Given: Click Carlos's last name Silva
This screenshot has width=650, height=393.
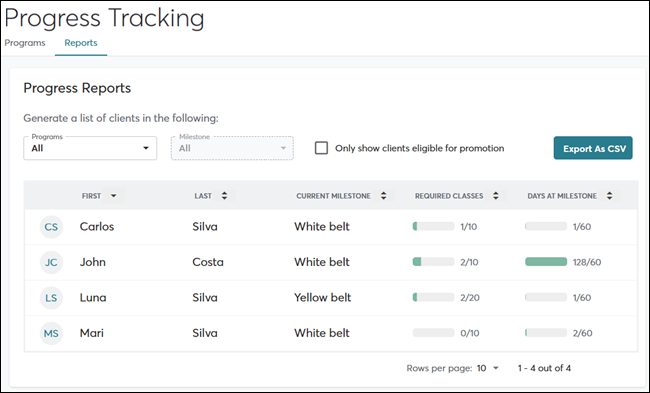Looking at the screenshot, I should pyautogui.click(x=205, y=227).
